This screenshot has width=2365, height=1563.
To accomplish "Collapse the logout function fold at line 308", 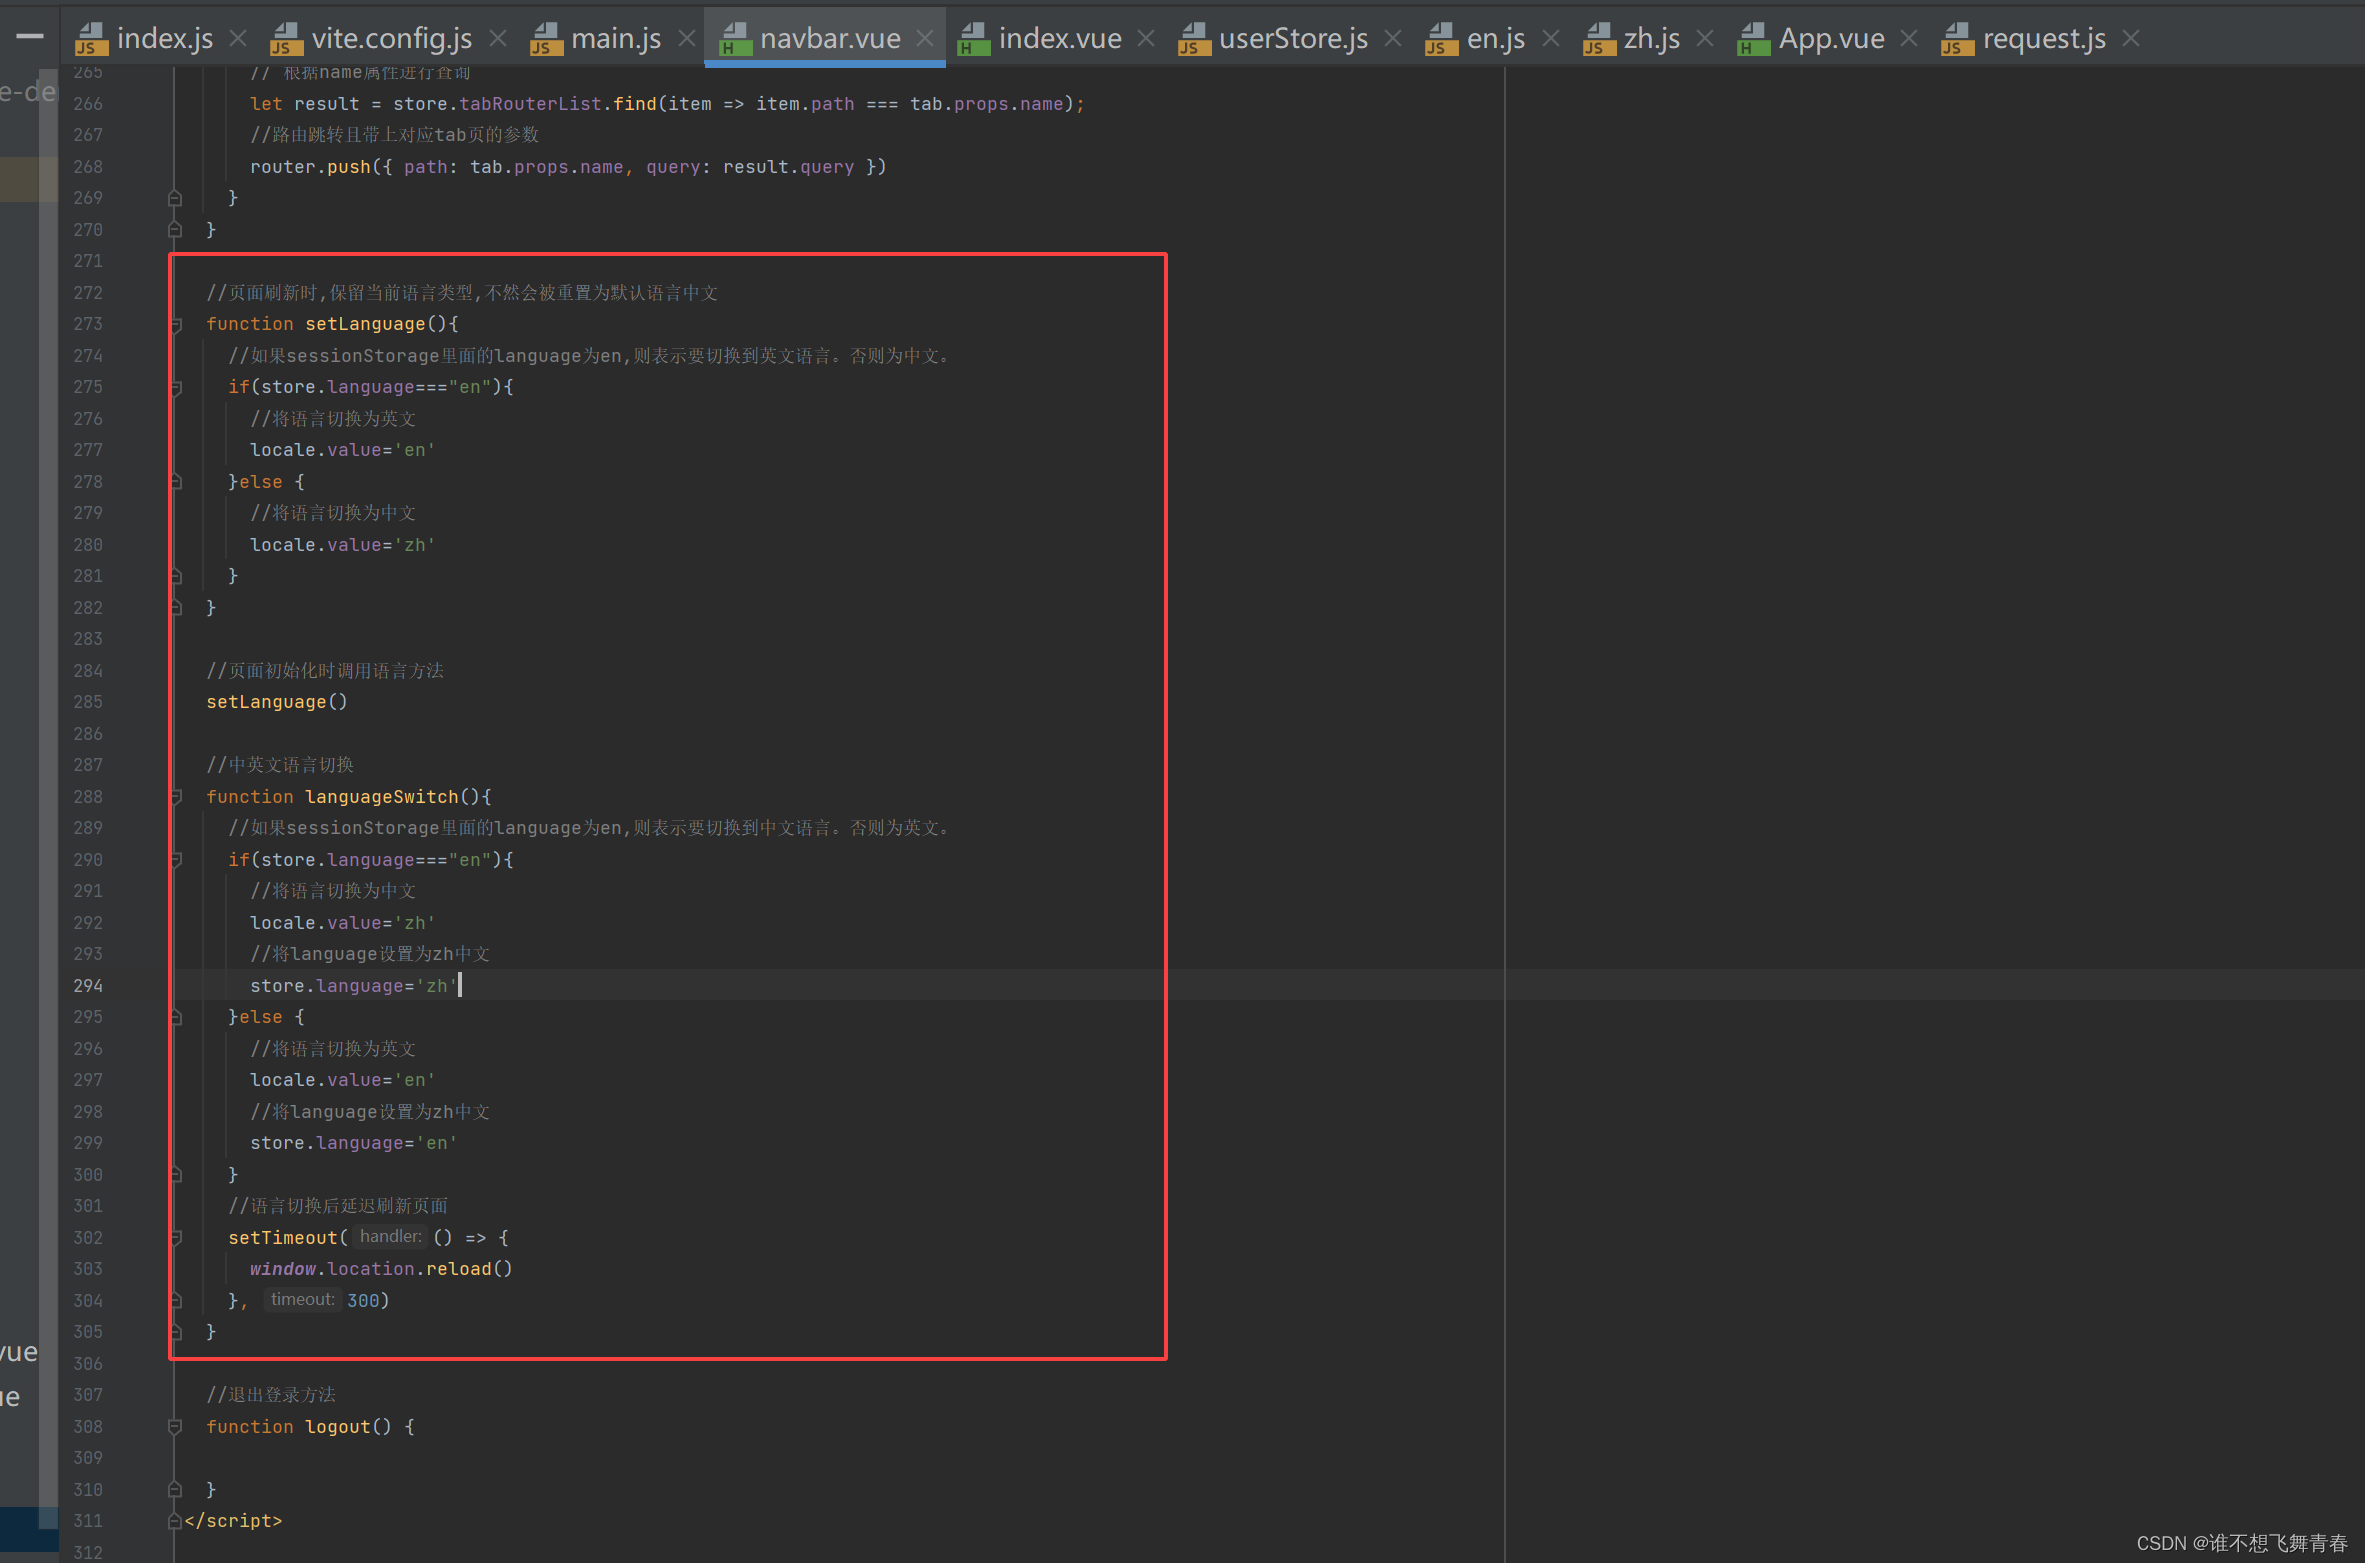I will pos(175,1427).
